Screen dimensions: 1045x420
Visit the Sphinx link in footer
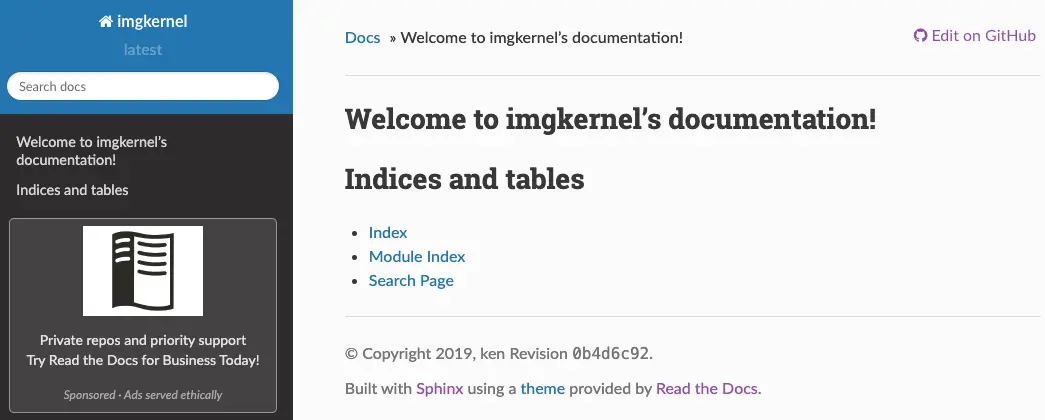pyautogui.click(x=440, y=389)
